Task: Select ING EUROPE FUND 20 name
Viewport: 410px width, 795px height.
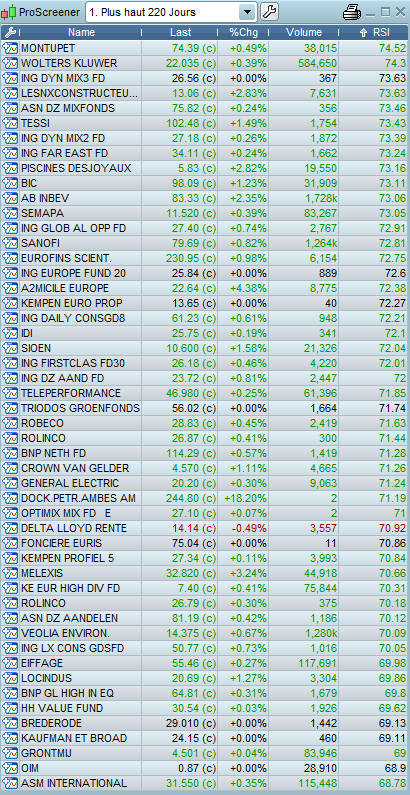Action: point(73,273)
